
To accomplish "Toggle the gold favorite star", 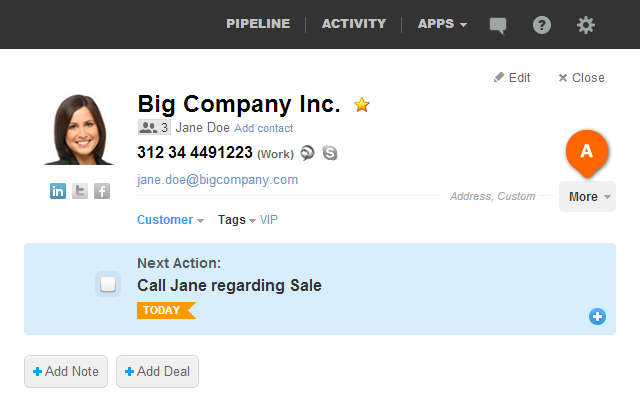I will [x=362, y=105].
